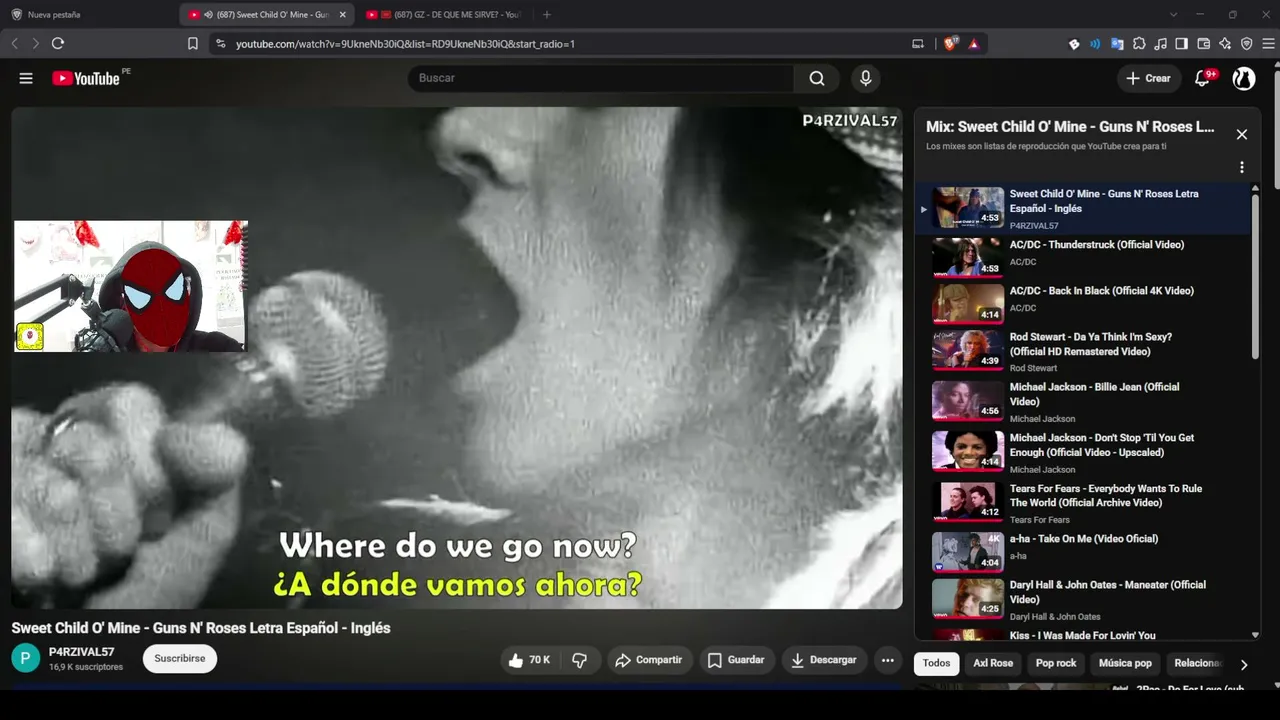Toggle the browser sidebar panel icon
Screen dimensions: 1280x720
click(1182, 43)
